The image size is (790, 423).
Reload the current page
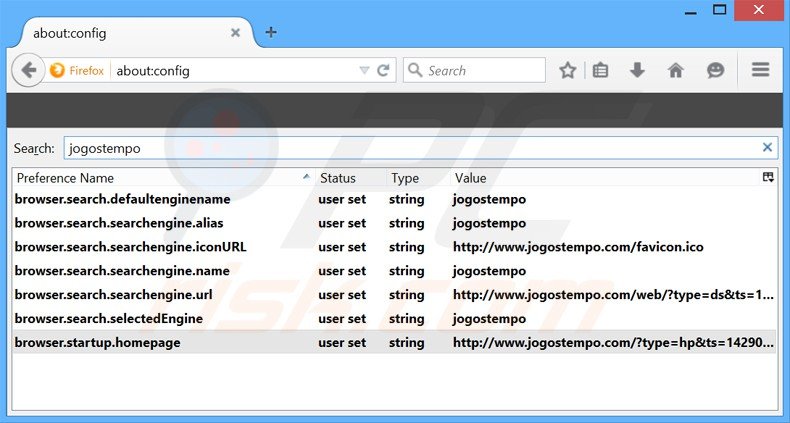(x=384, y=70)
